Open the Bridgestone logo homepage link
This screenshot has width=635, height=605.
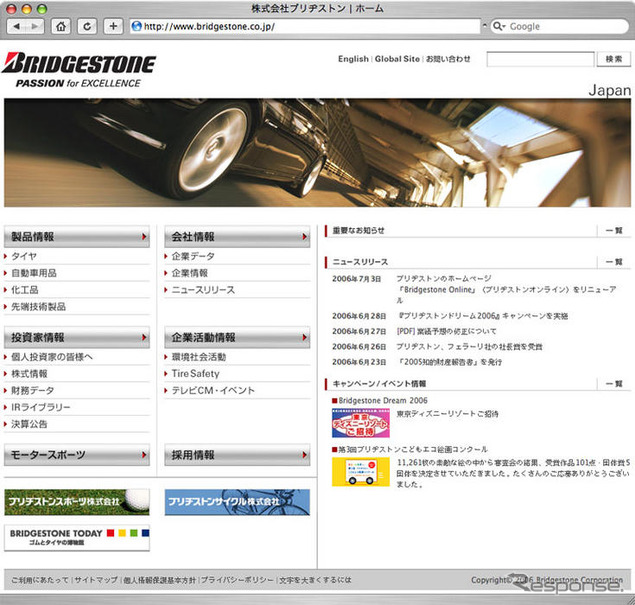79,70
